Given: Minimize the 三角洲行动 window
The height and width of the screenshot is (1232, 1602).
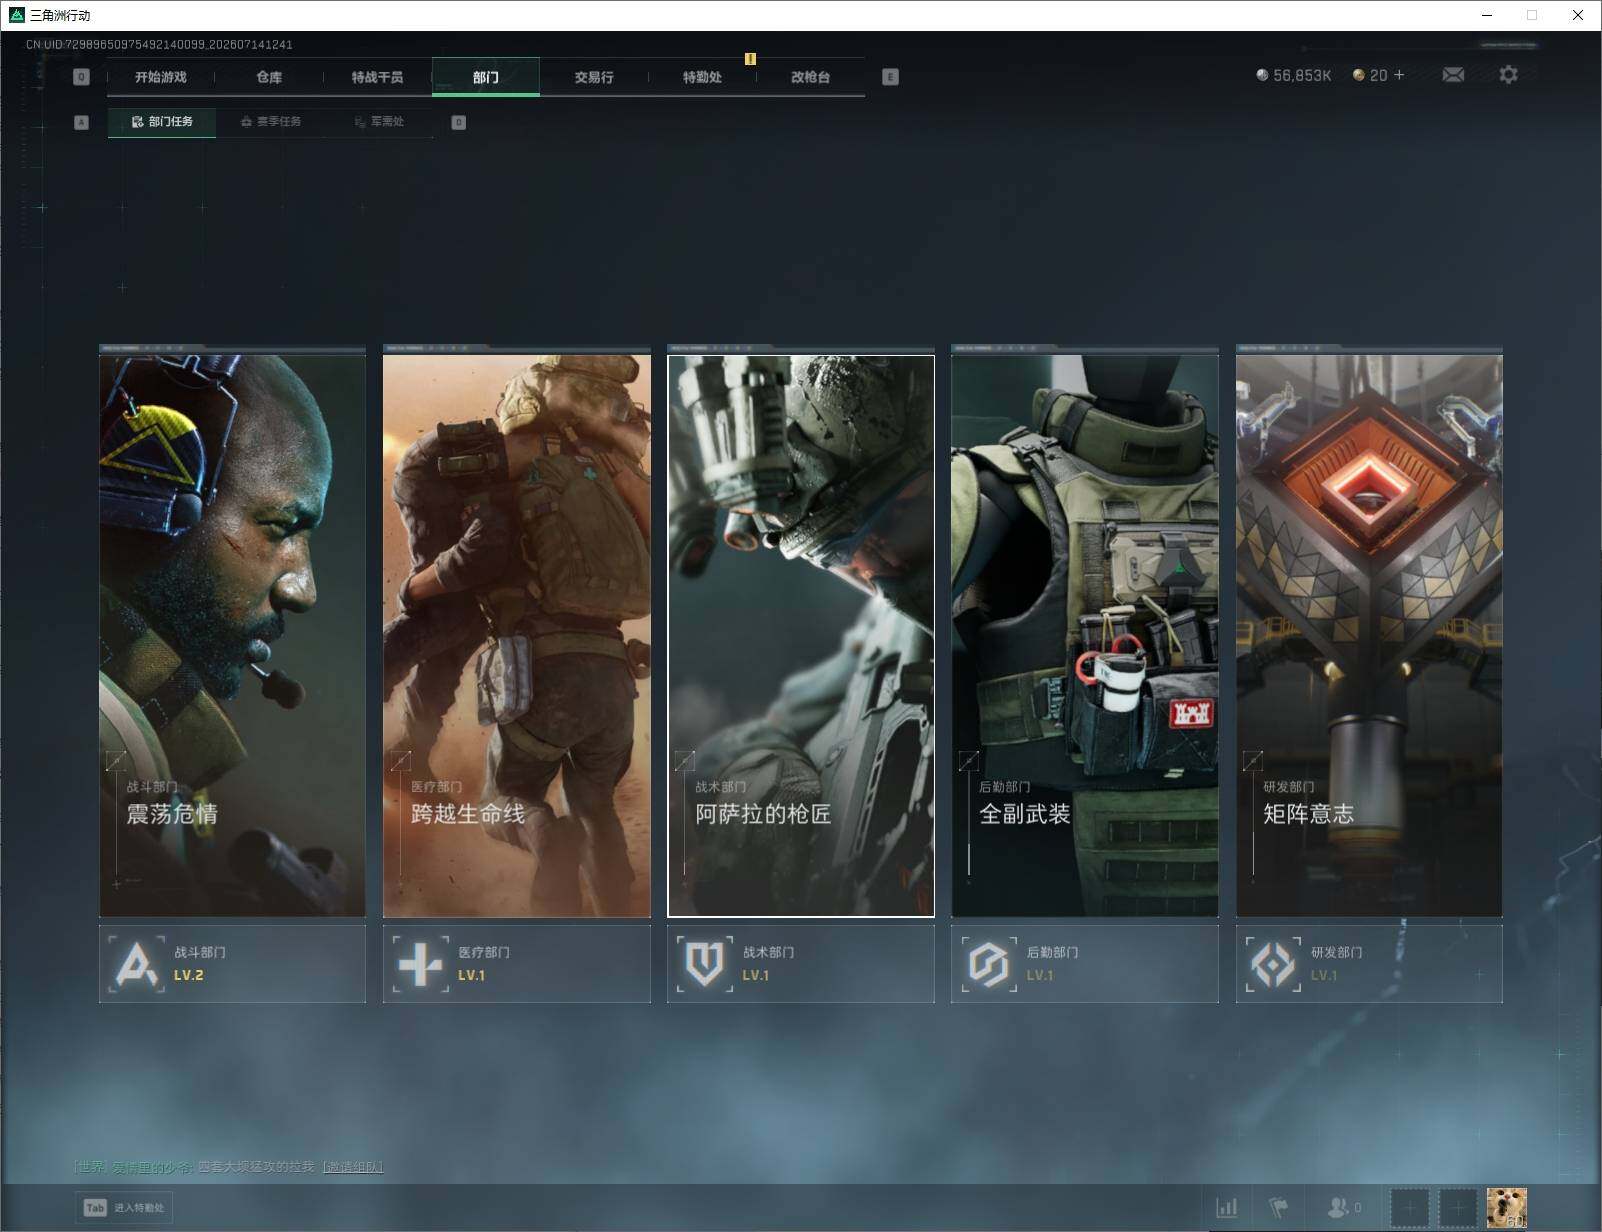Looking at the screenshot, I should pyautogui.click(x=1486, y=15).
